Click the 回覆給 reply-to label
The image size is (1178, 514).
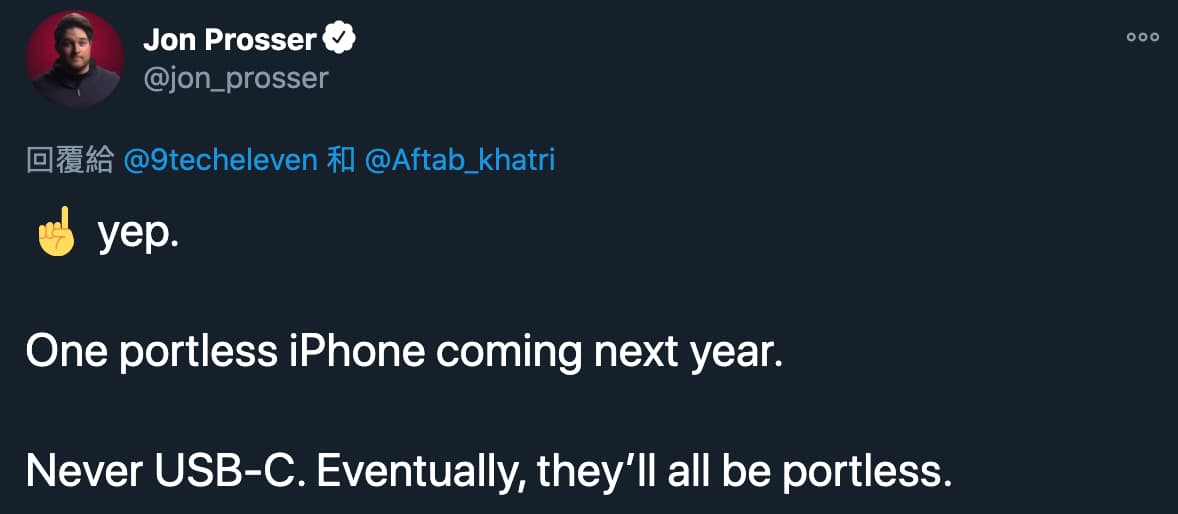pyautogui.click(x=69, y=160)
